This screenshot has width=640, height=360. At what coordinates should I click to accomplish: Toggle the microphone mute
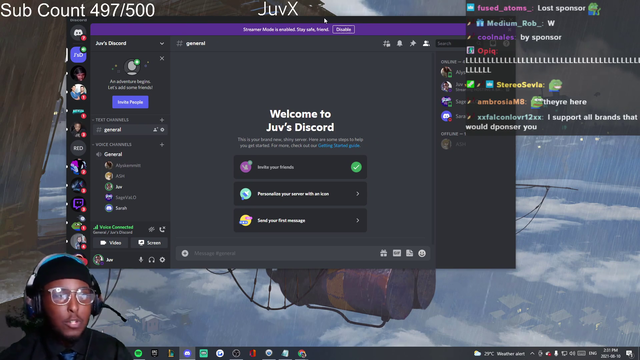pyautogui.click(x=141, y=260)
